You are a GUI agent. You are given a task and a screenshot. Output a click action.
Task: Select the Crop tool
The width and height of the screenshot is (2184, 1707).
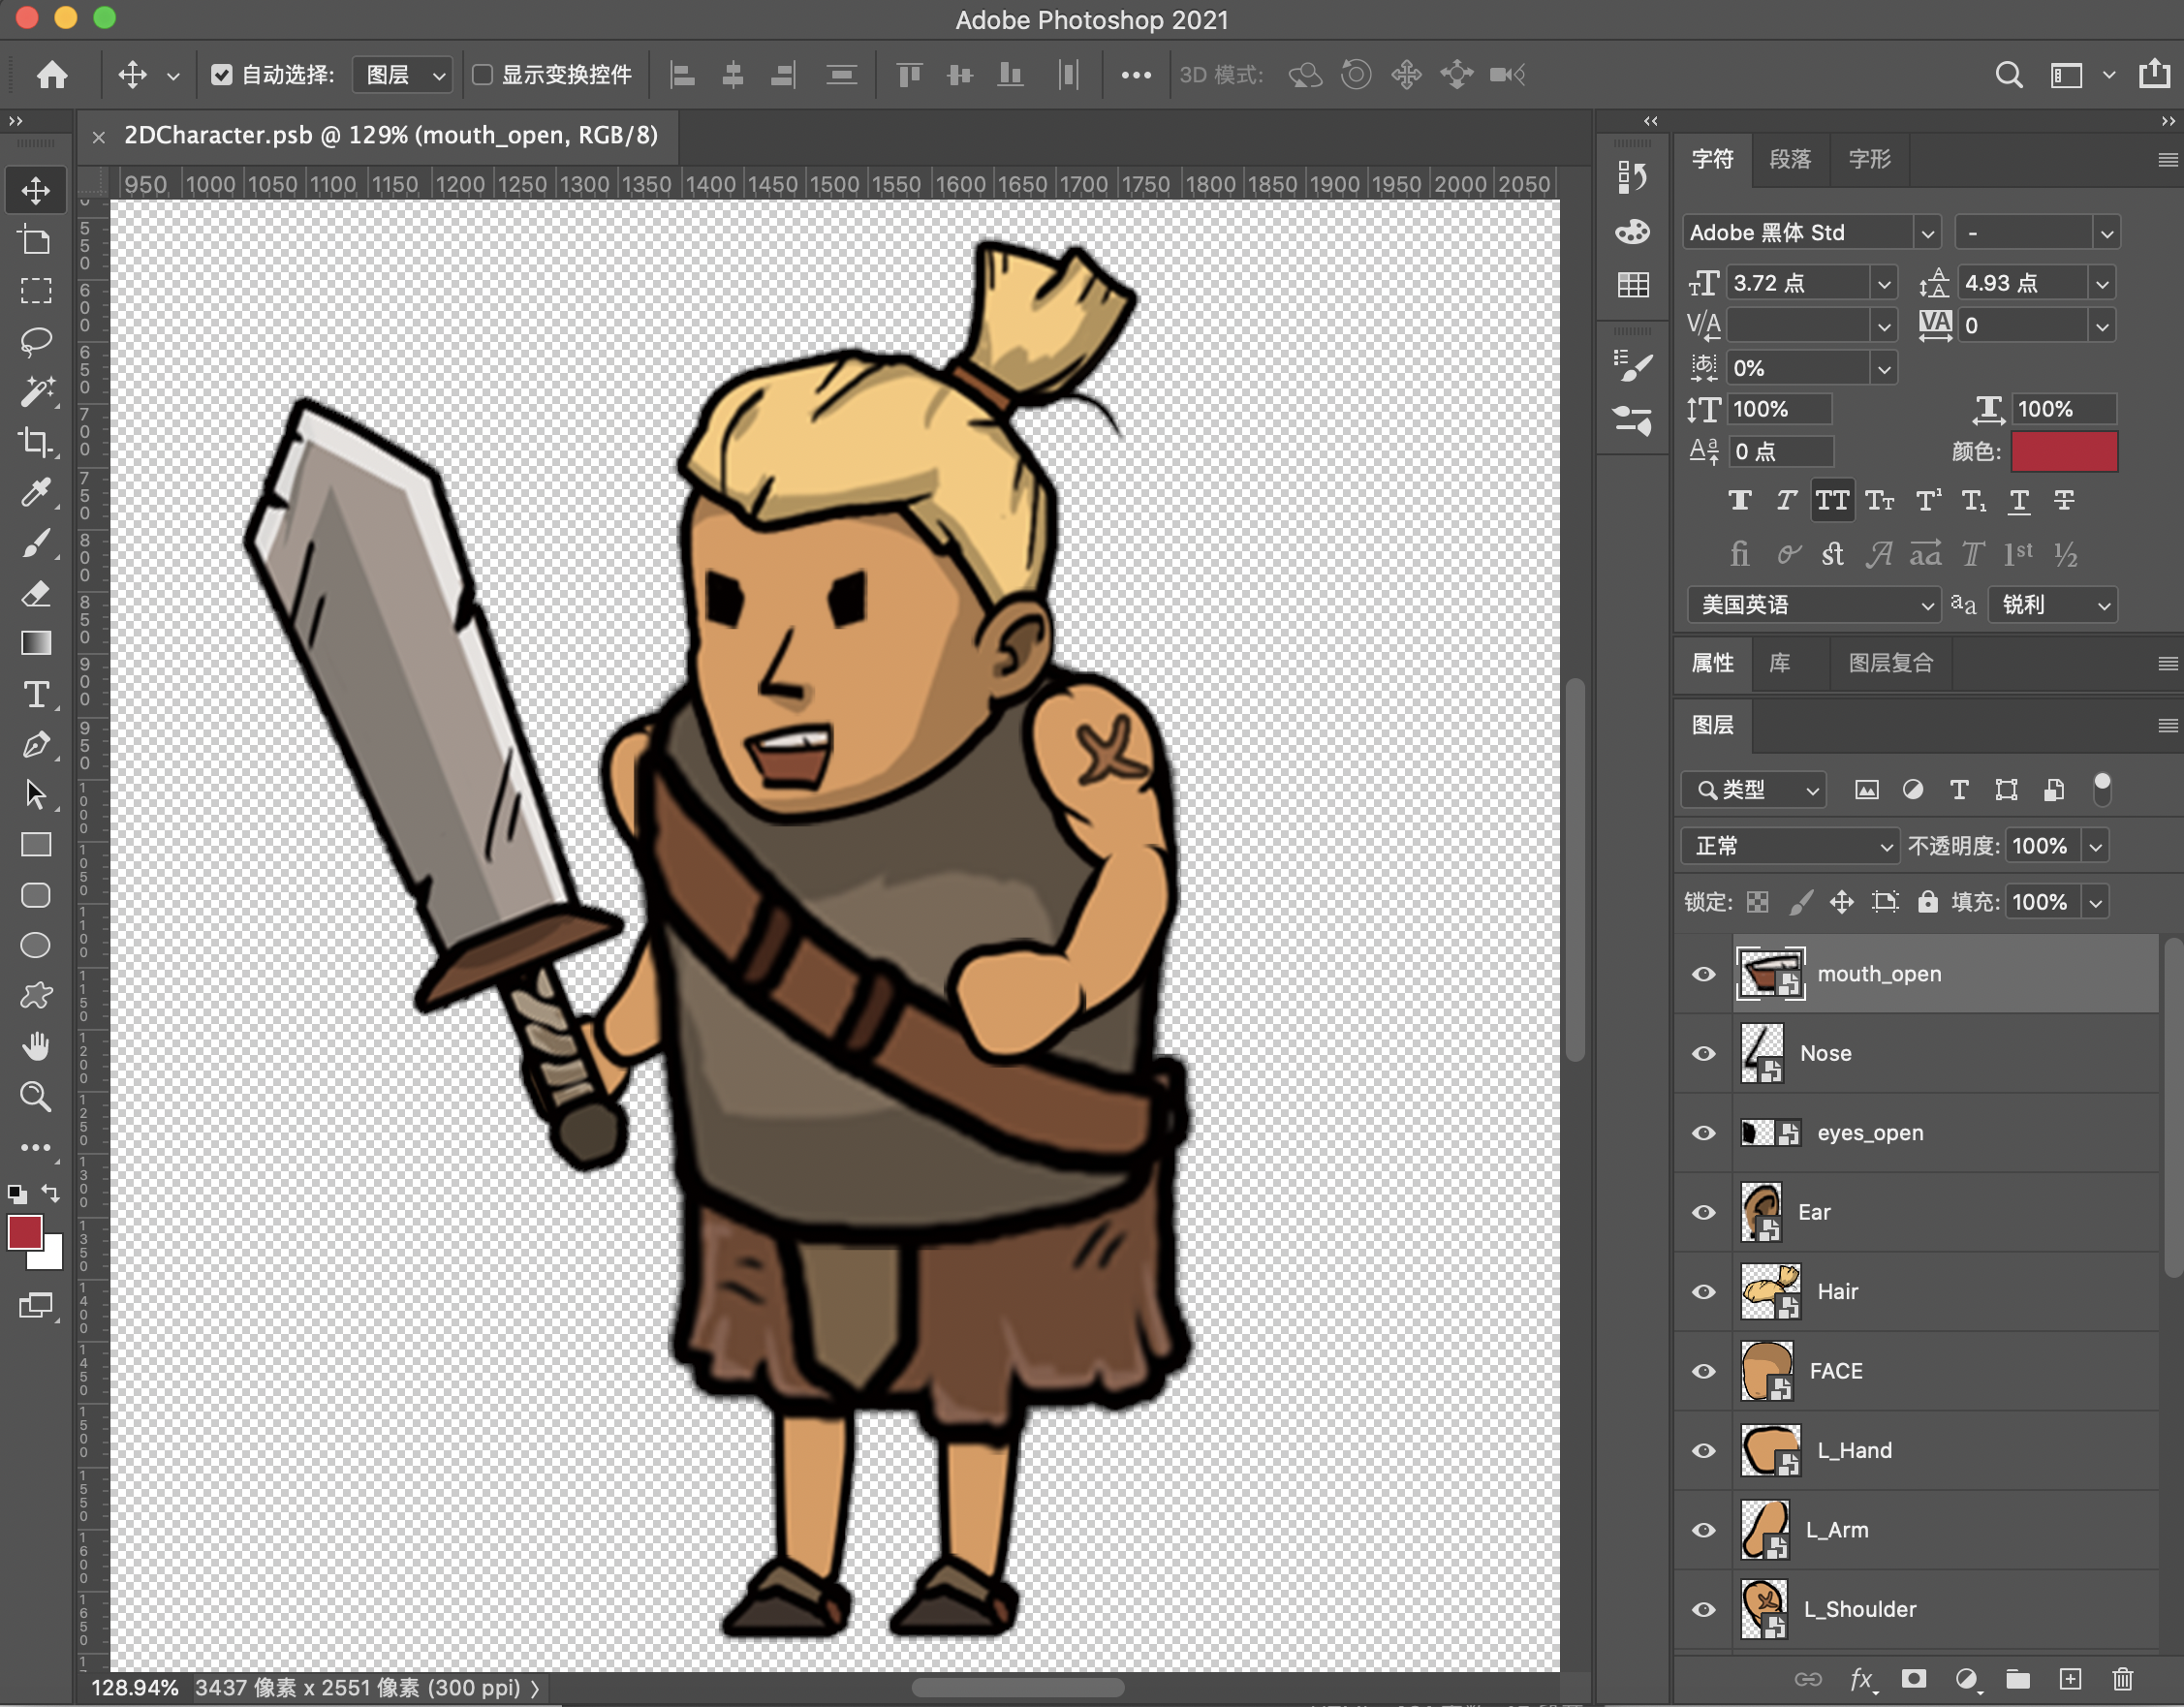36,442
